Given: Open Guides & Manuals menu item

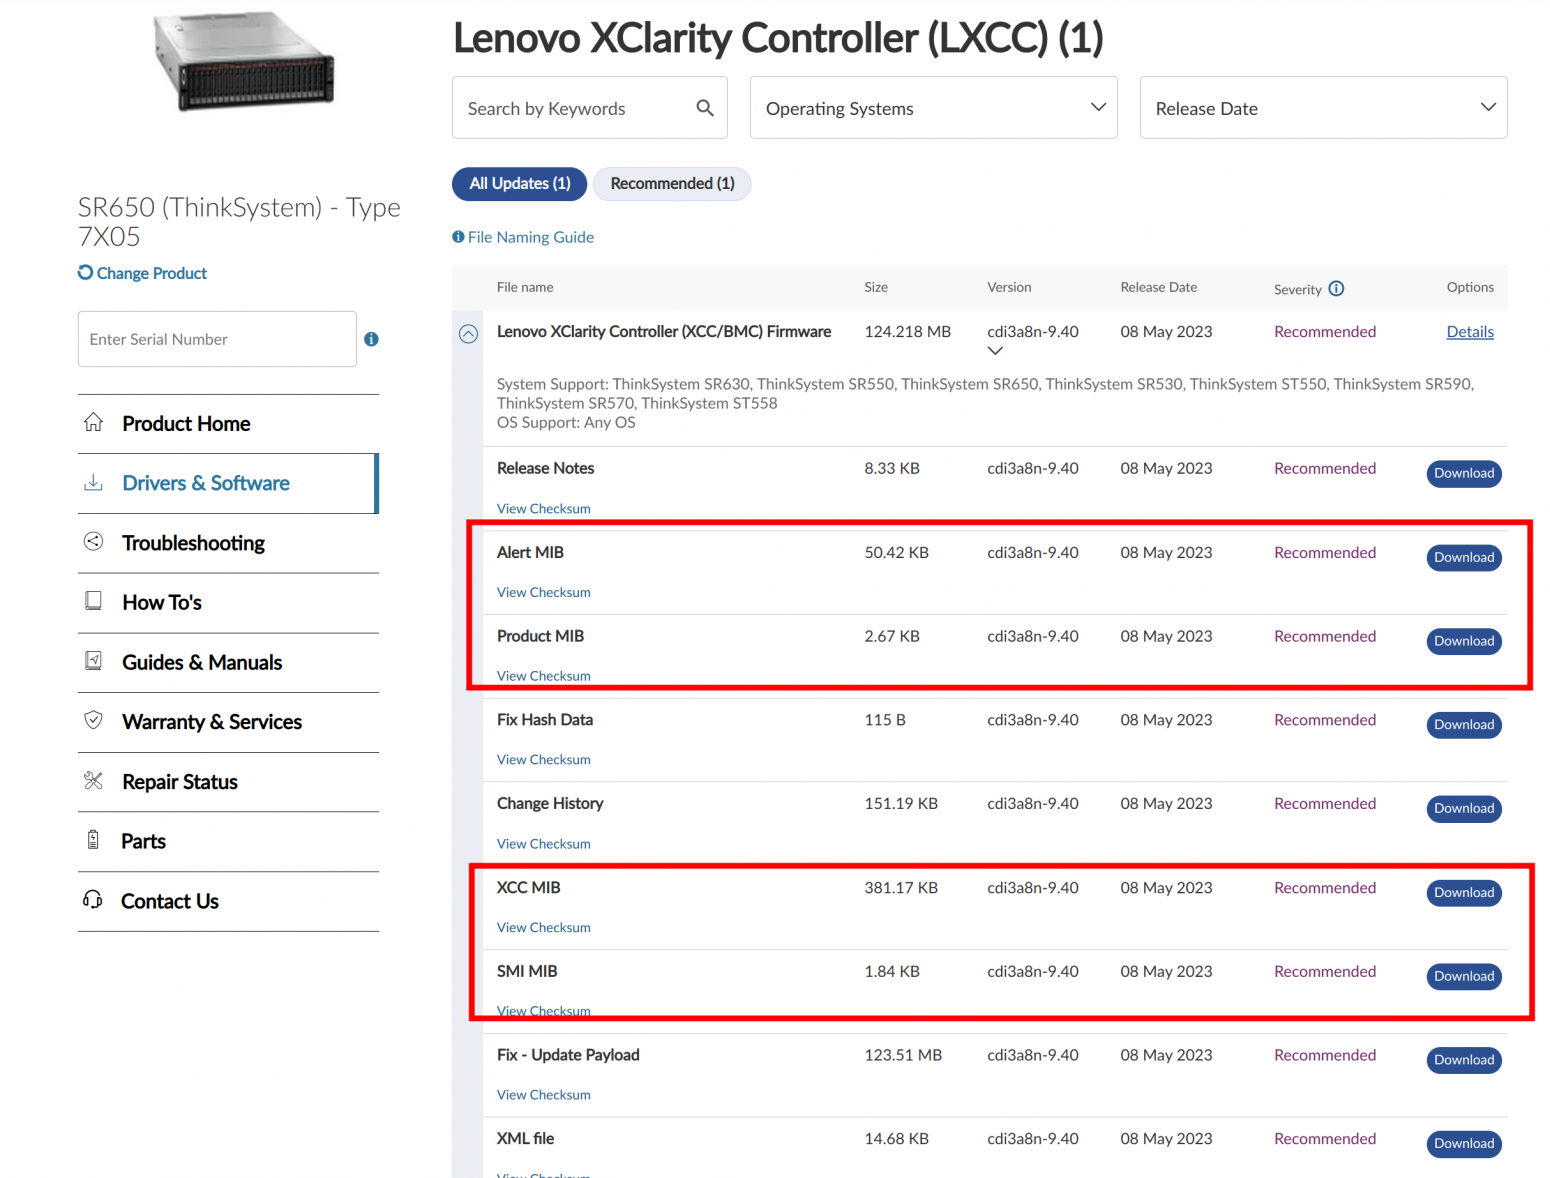Looking at the screenshot, I should 228,662.
